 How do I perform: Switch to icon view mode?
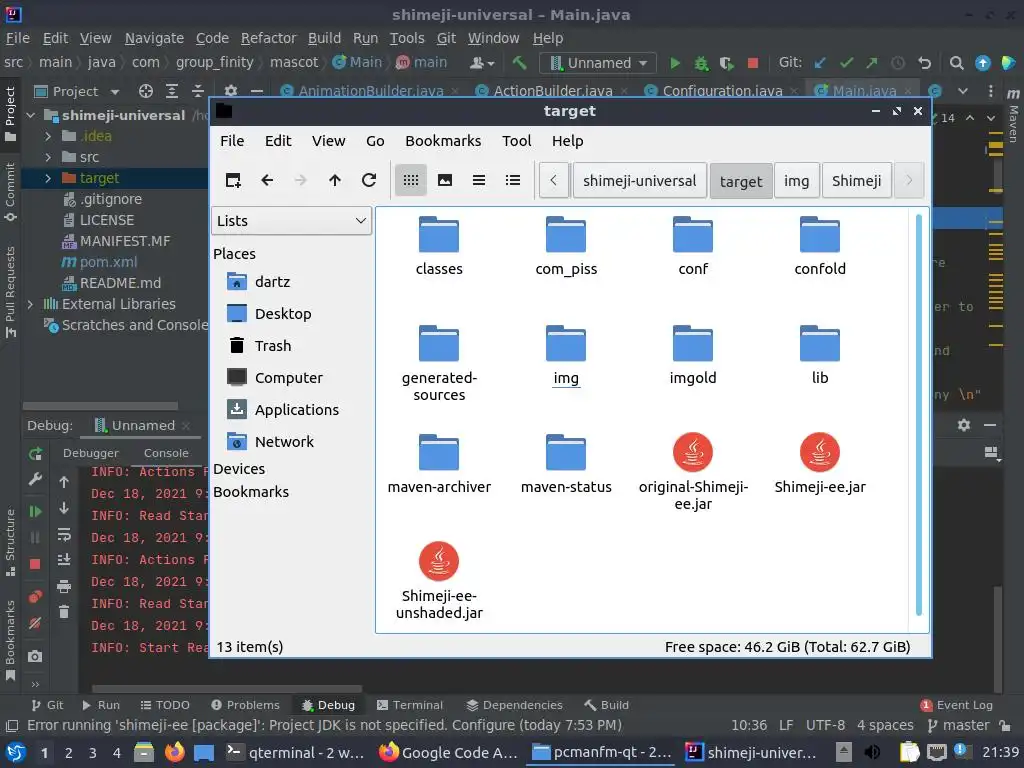click(x=411, y=180)
